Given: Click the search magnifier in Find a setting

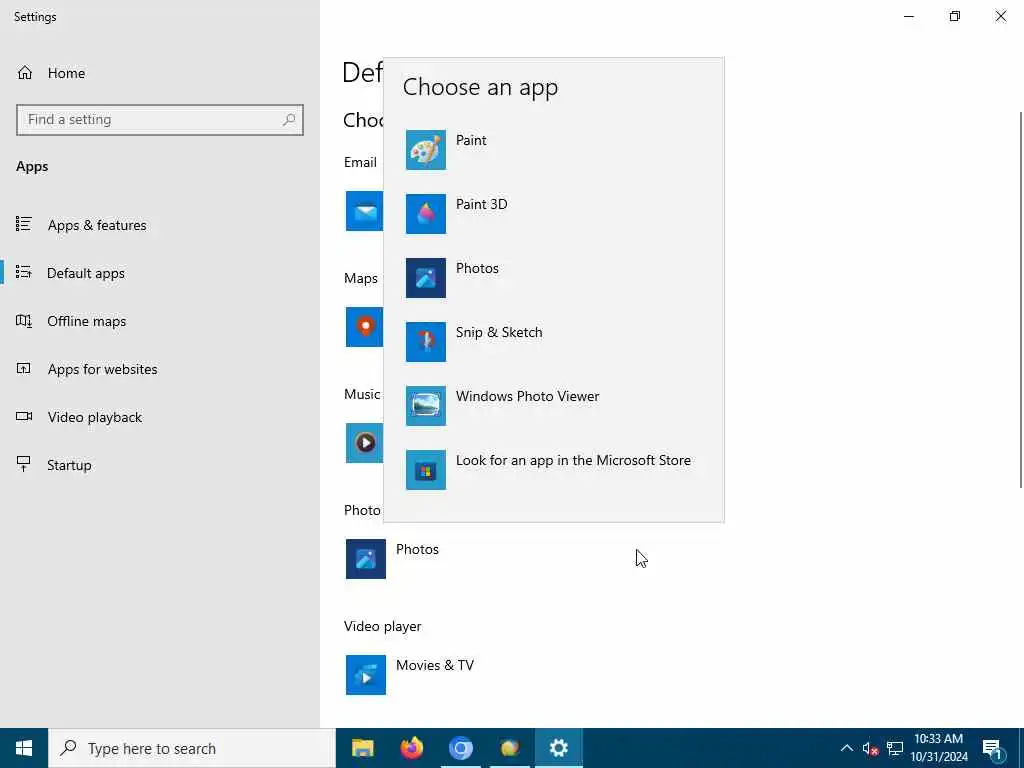Looking at the screenshot, I should pos(289,120).
